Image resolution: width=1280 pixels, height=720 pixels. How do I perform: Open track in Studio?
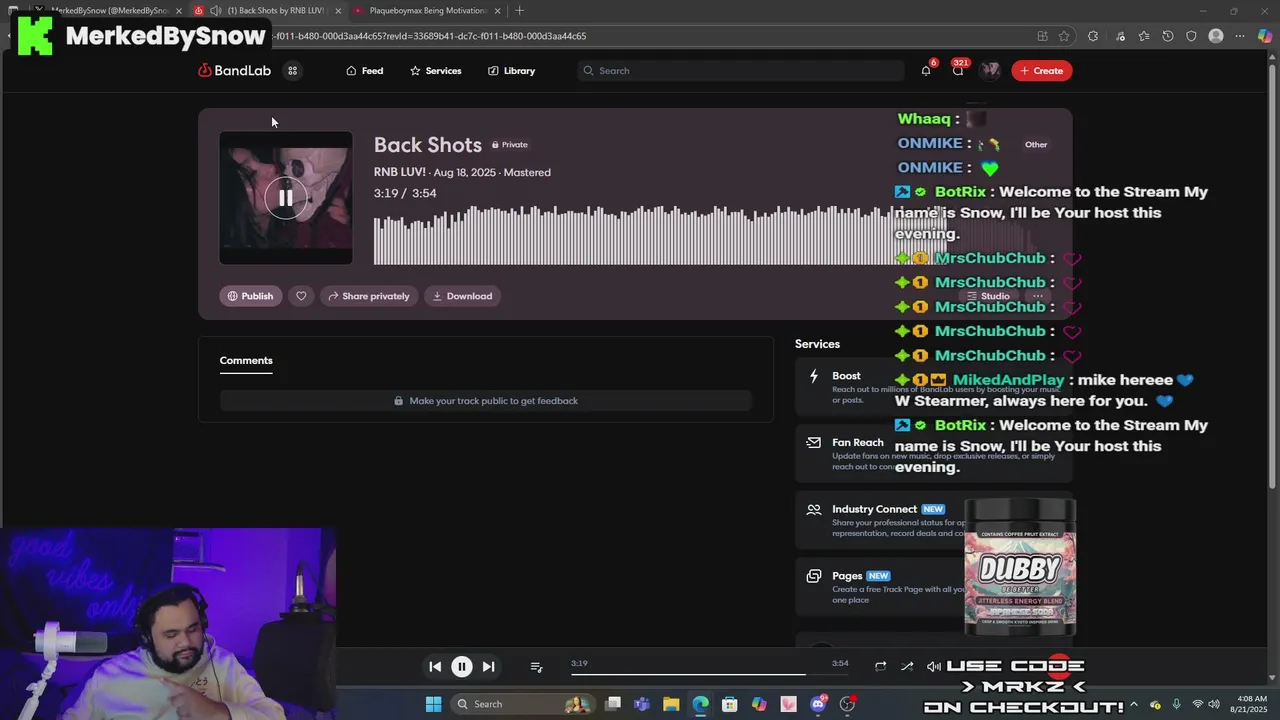click(x=988, y=296)
